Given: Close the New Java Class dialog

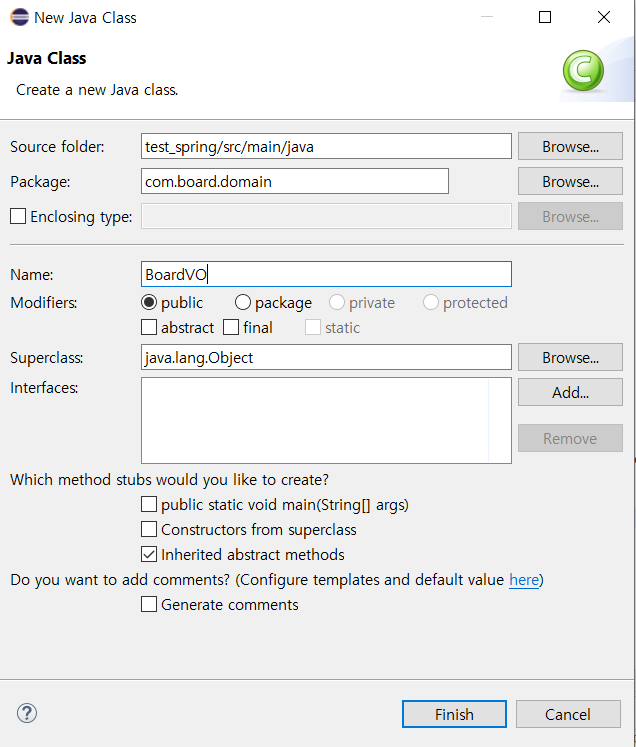Looking at the screenshot, I should coord(604,17).
